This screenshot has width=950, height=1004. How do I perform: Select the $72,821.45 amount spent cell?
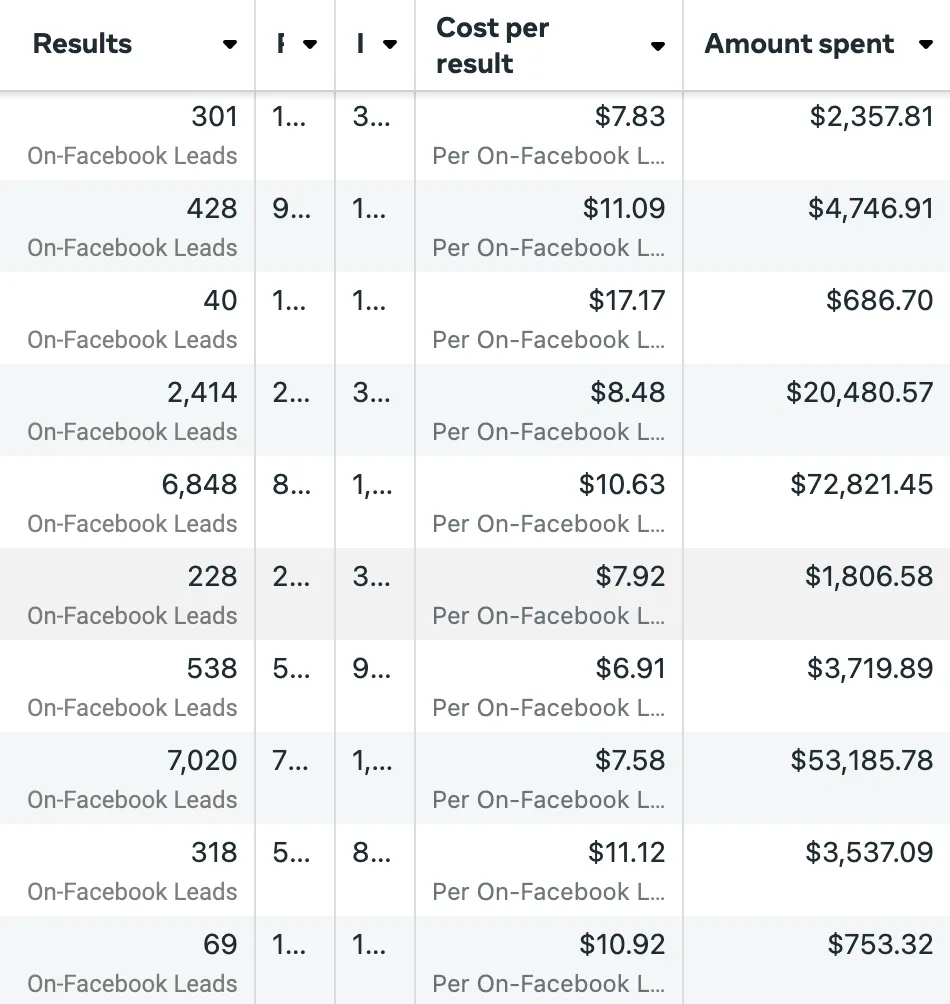click(817, 503)
